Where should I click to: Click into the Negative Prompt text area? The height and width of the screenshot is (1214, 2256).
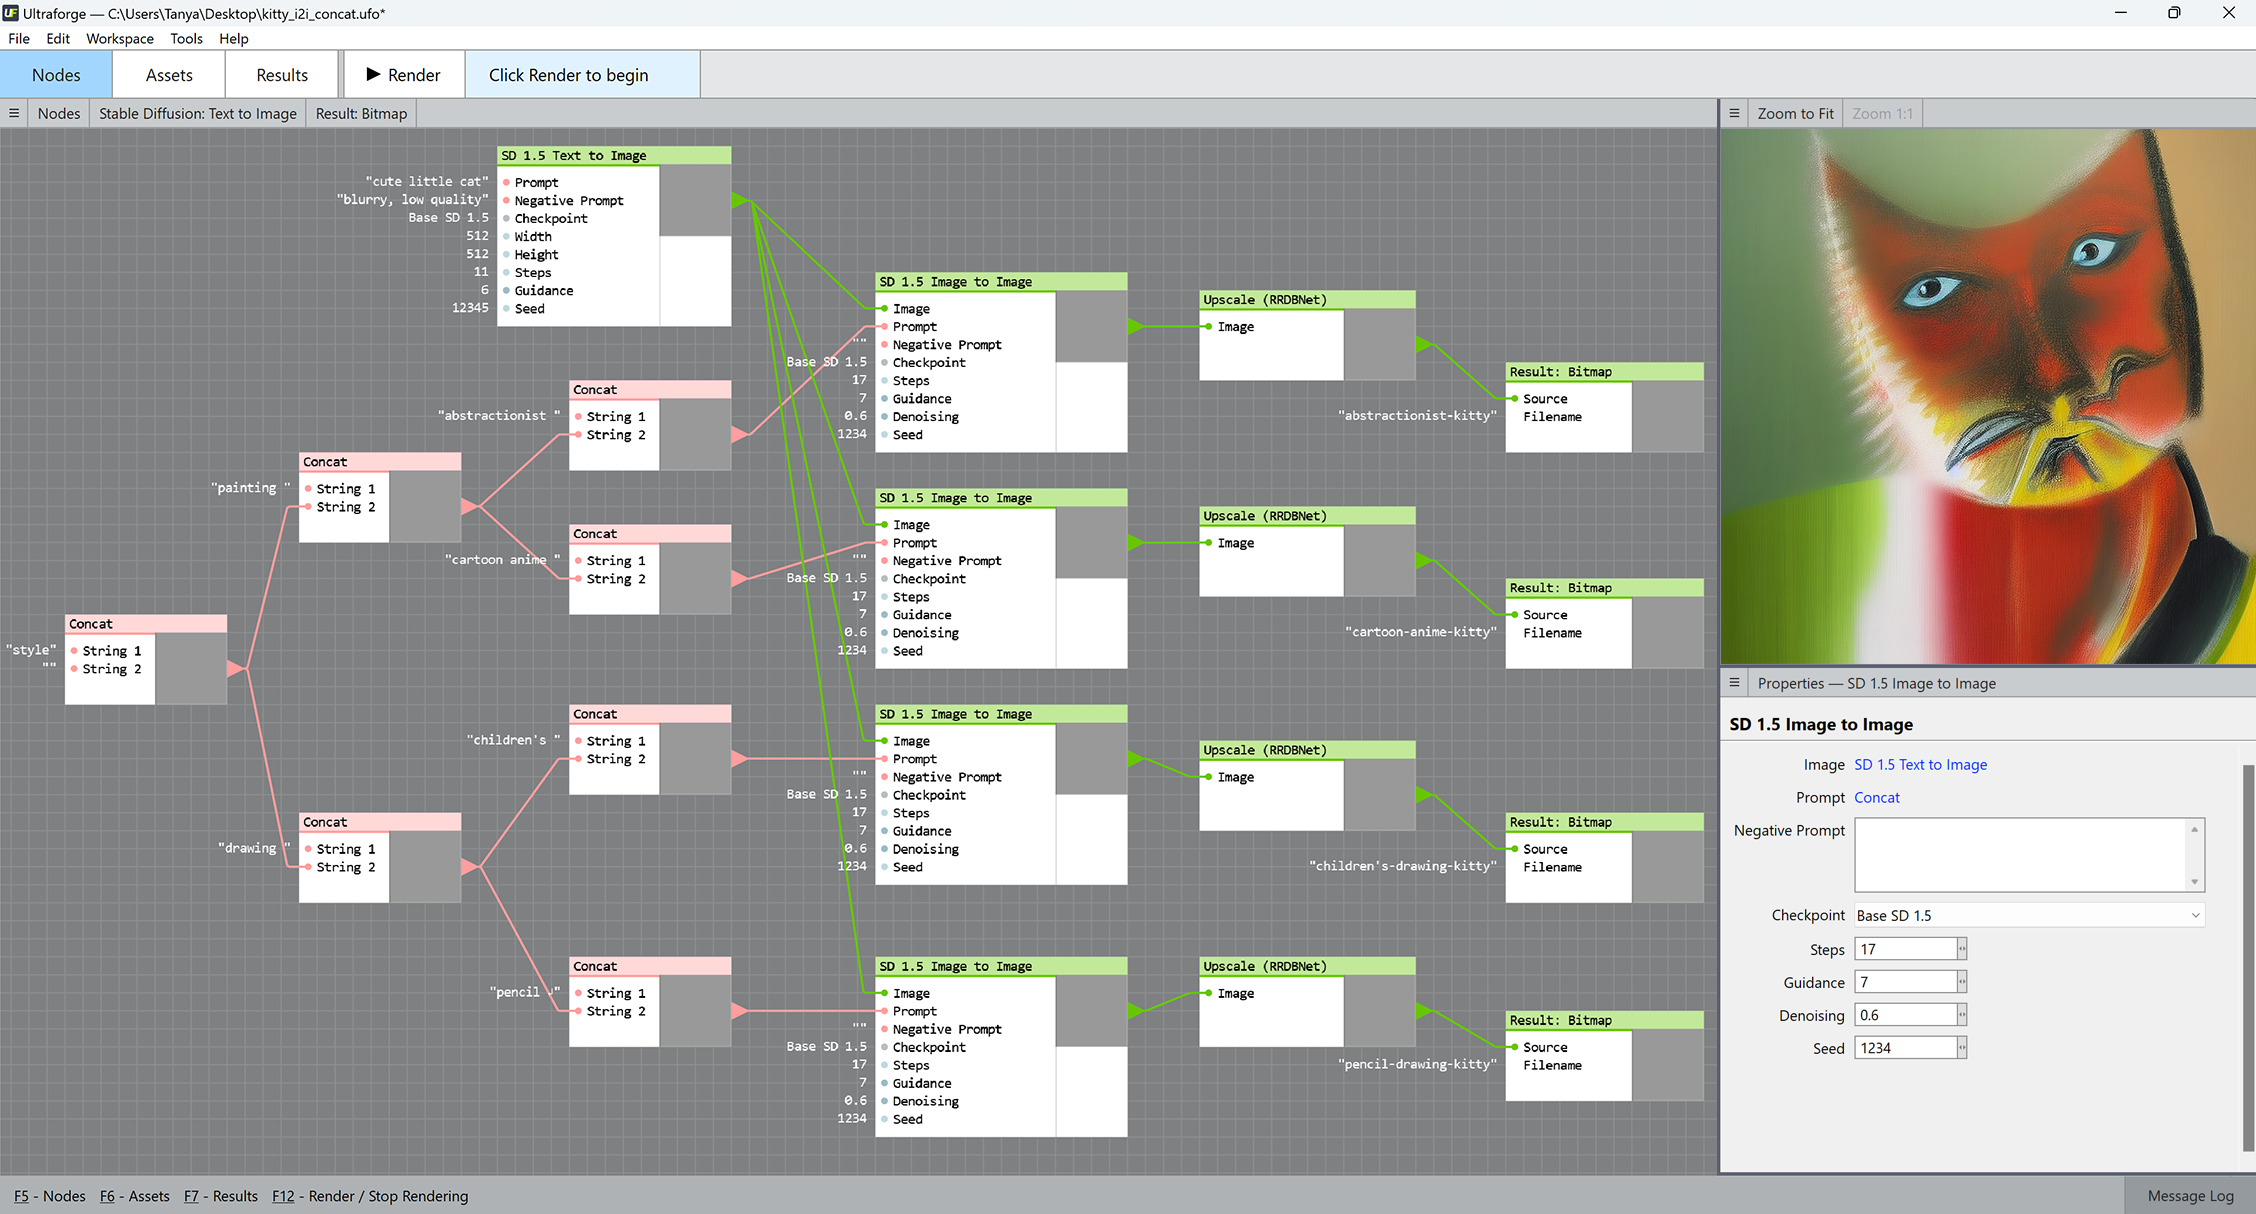click(2020, 855)
